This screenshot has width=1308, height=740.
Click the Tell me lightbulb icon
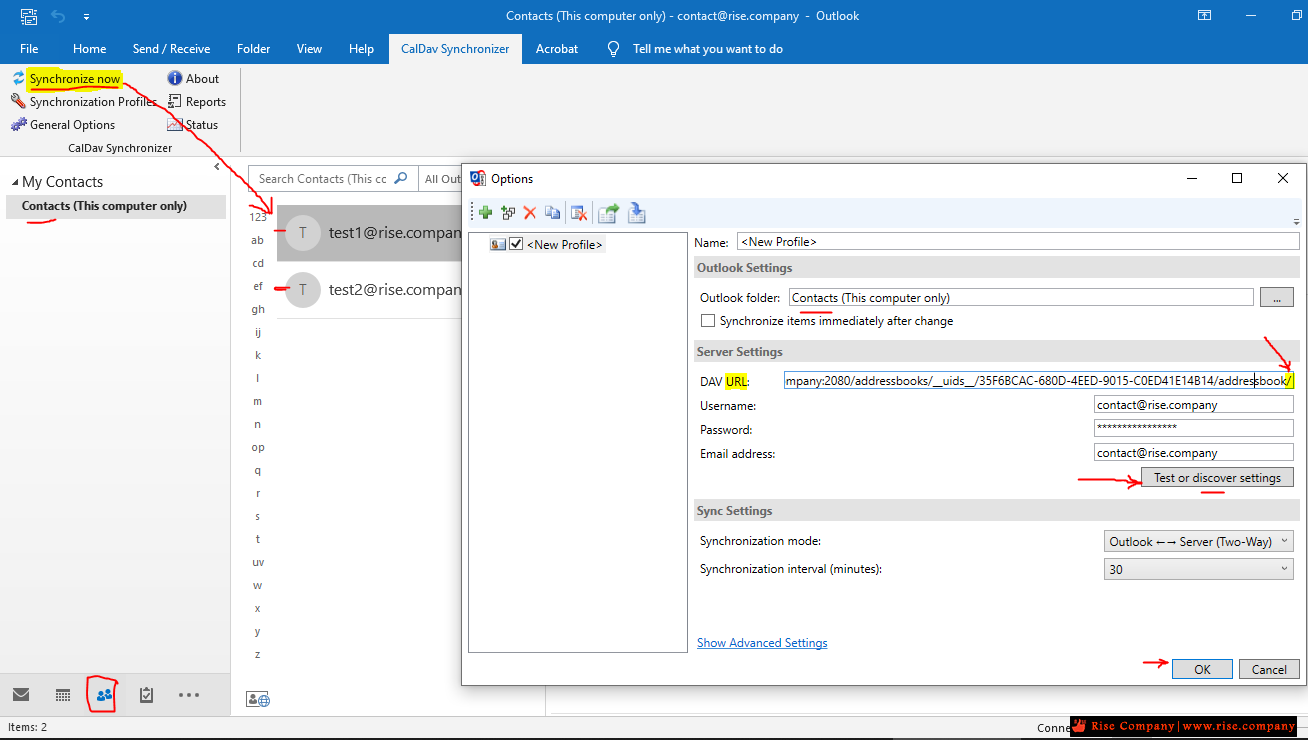pos(613,48)
